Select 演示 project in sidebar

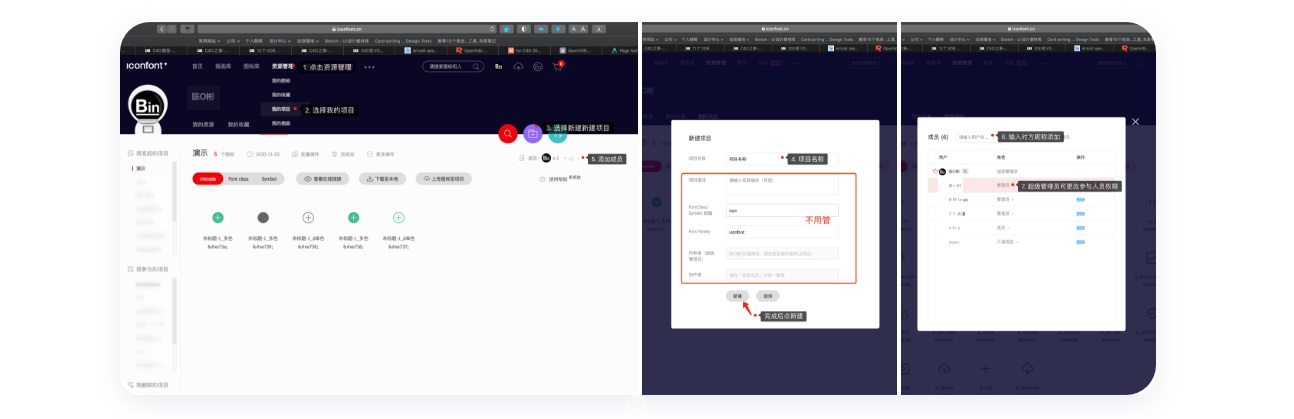[141, 168]
